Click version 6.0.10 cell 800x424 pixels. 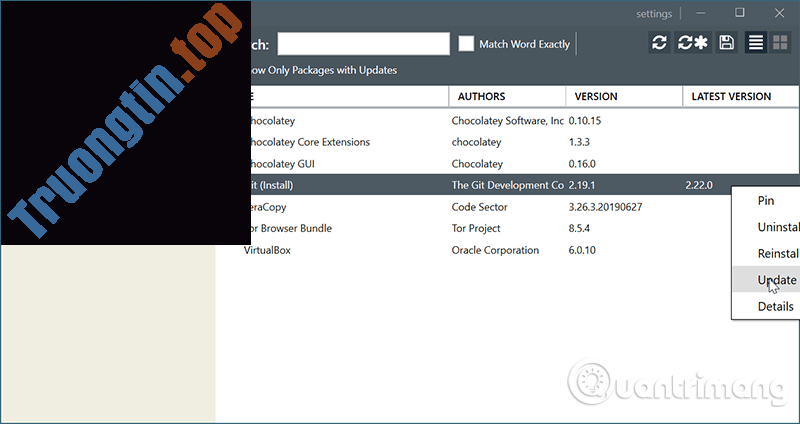point(582,250)
